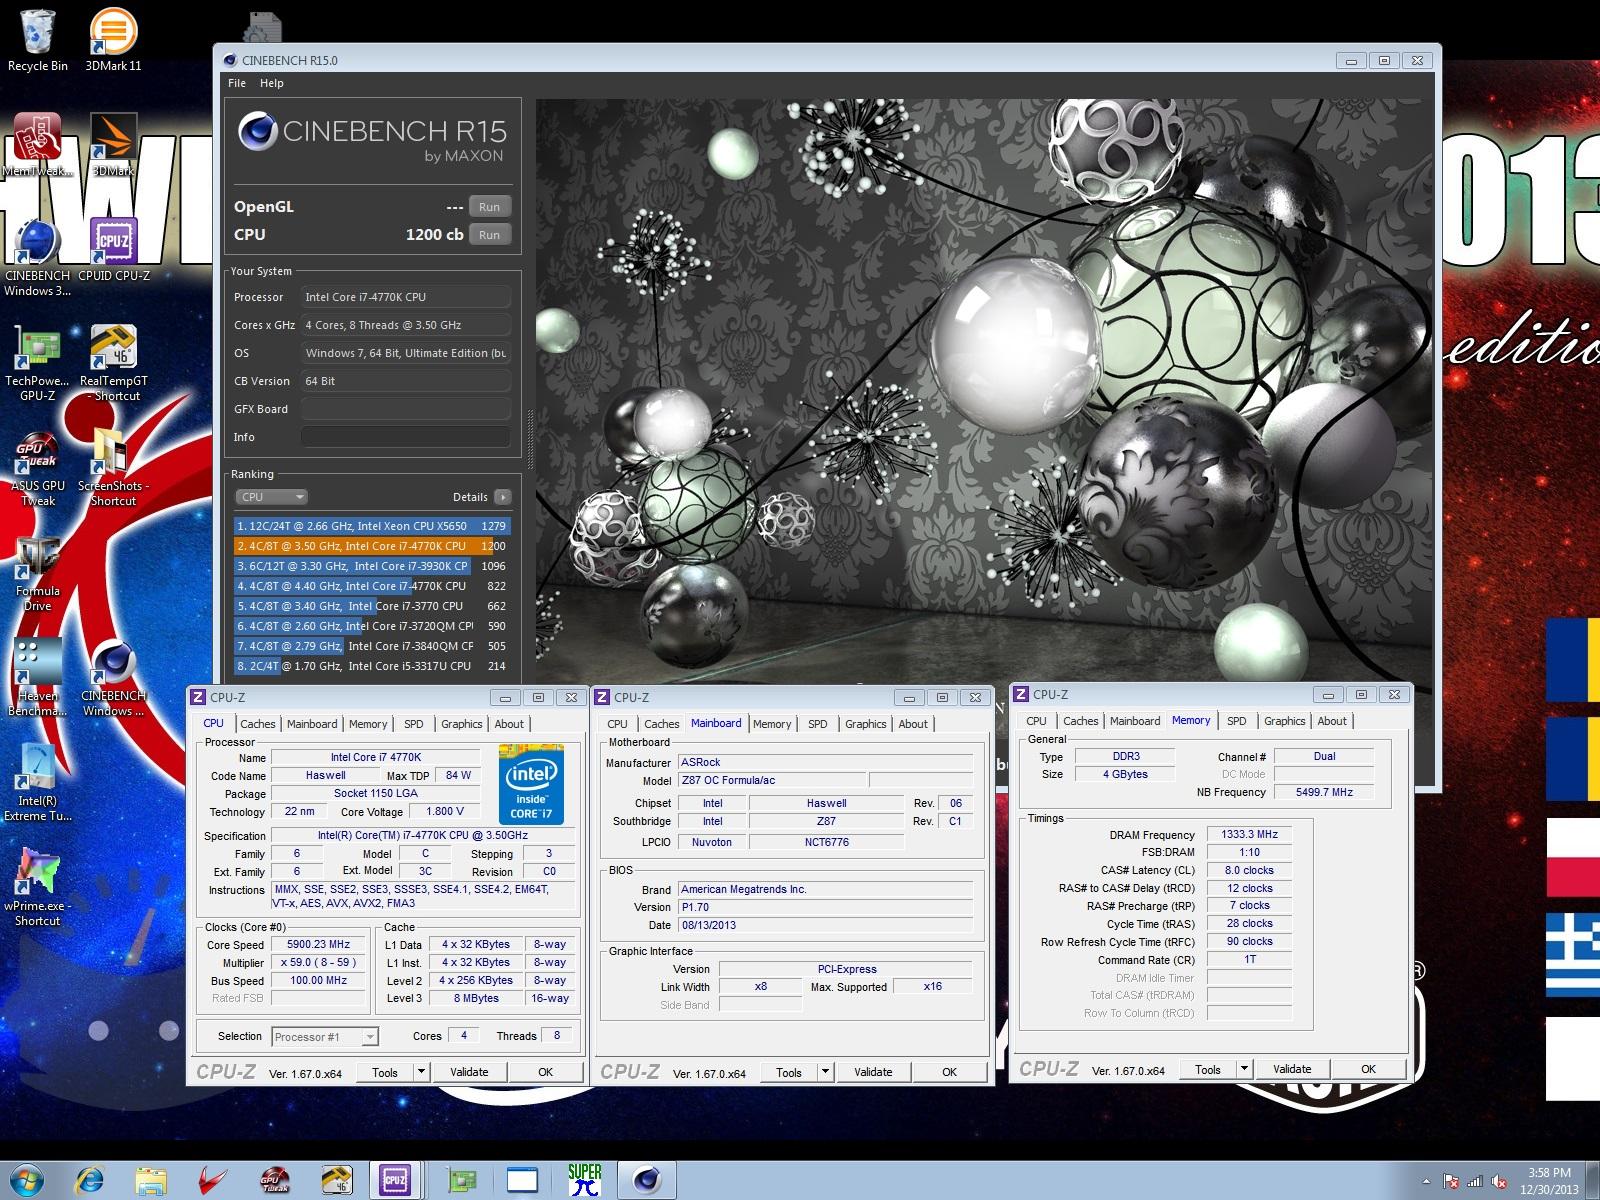The width and height of the screenshot is (1600, 1200).
Task: Open the ScreenShots shortcut folder
Action: (x=113, y=468)
